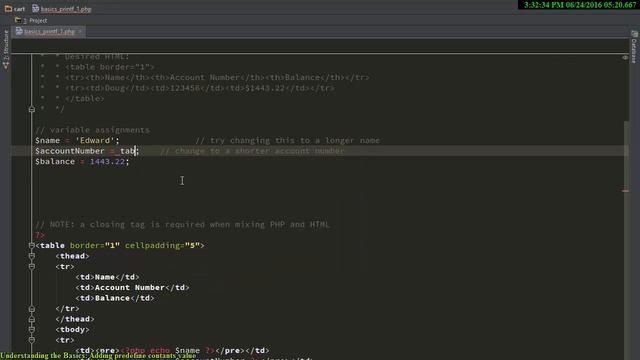Click the NOTE closing tag comment line

click(182, 224)
